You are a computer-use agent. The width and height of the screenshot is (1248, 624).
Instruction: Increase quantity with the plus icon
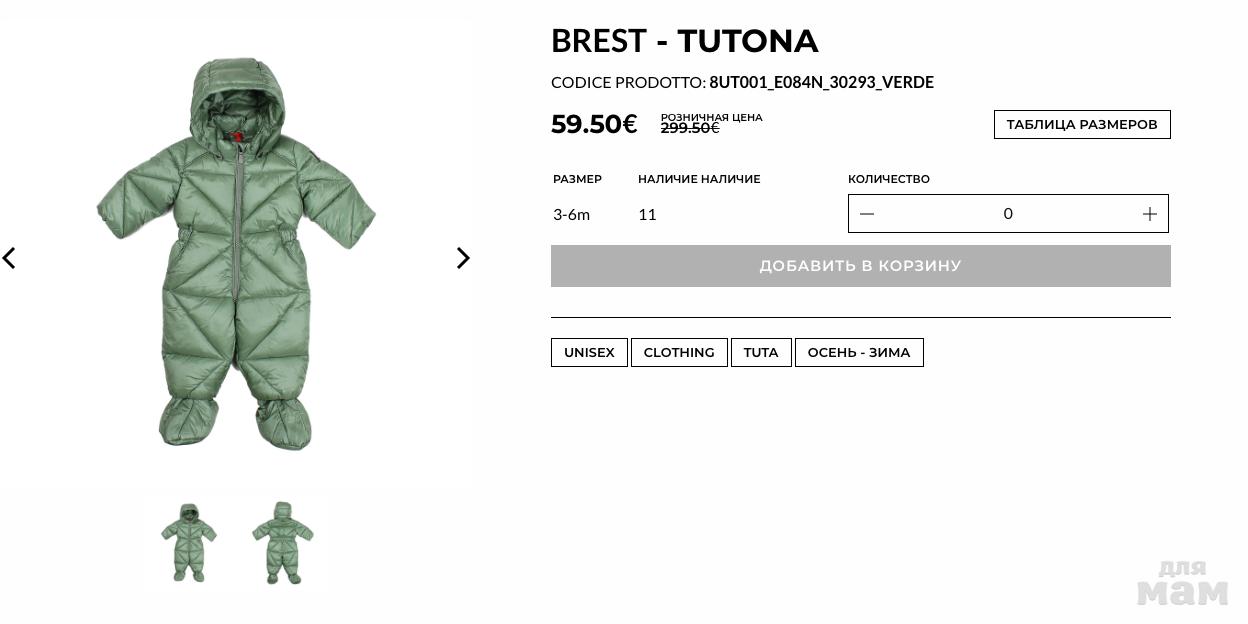(x=1149, y=214)
